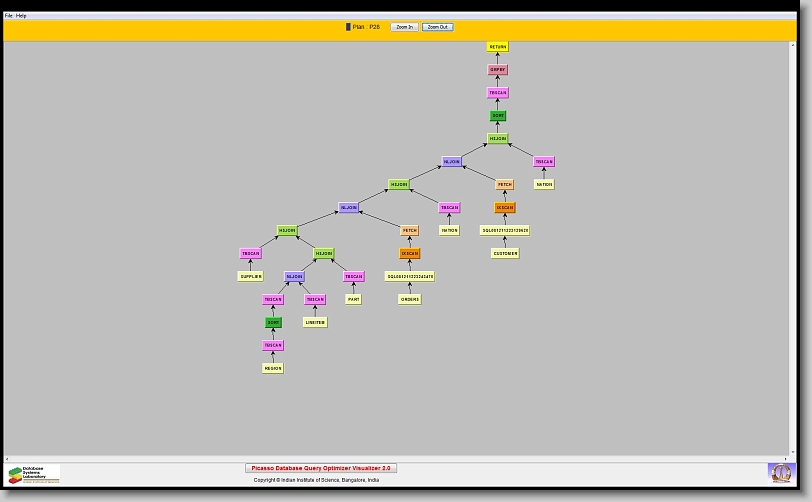Open the Help menu

[x=21, y=16]
